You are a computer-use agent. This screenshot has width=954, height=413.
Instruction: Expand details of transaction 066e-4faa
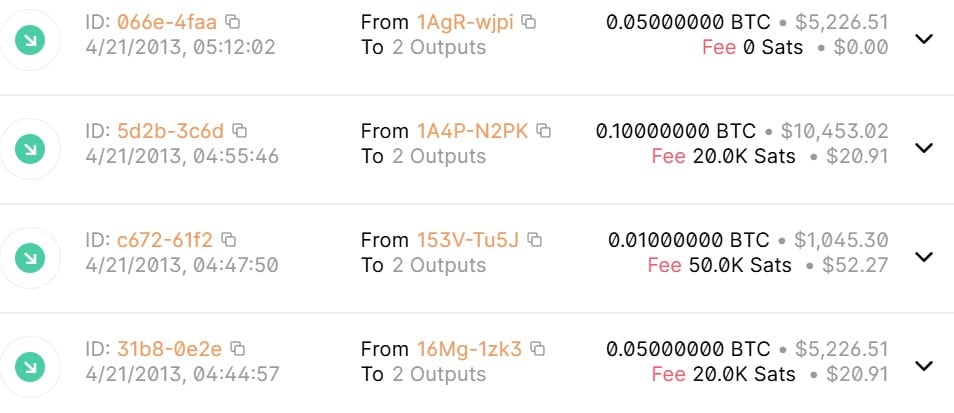pos(924,39)
